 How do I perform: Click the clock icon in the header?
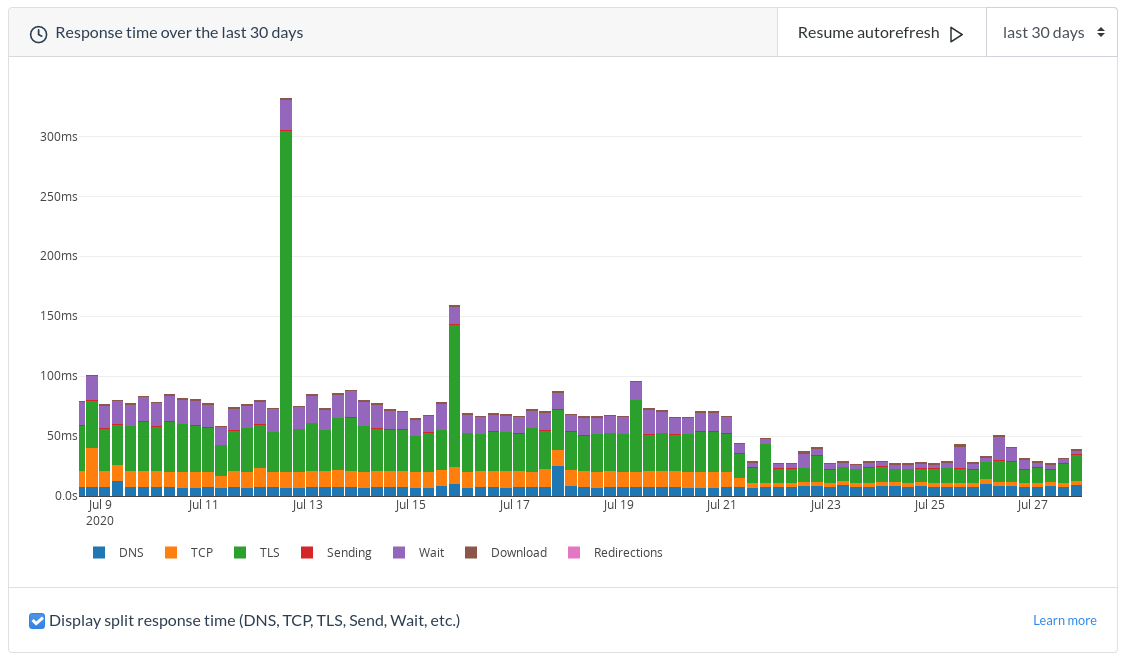coord(37,32)
